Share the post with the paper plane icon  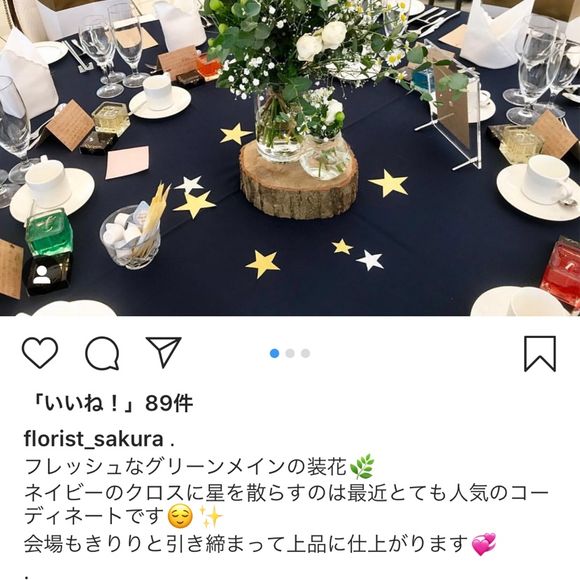pyautogui.click(x=163, y=352)
